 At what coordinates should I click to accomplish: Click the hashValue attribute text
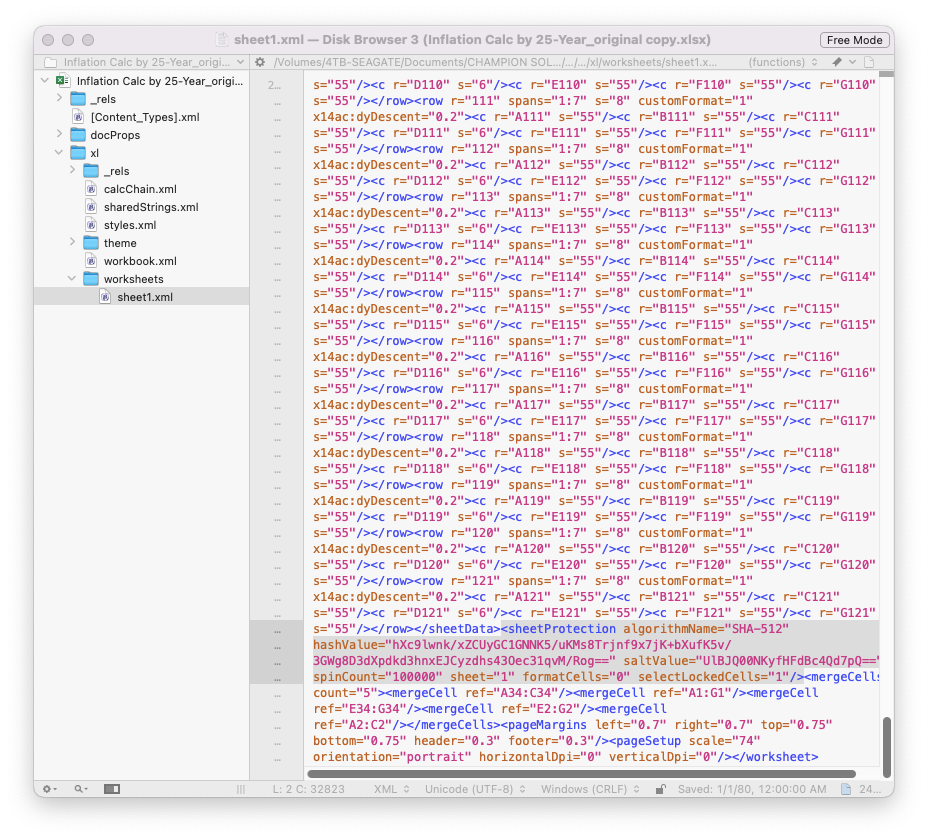tap(348, 645)
